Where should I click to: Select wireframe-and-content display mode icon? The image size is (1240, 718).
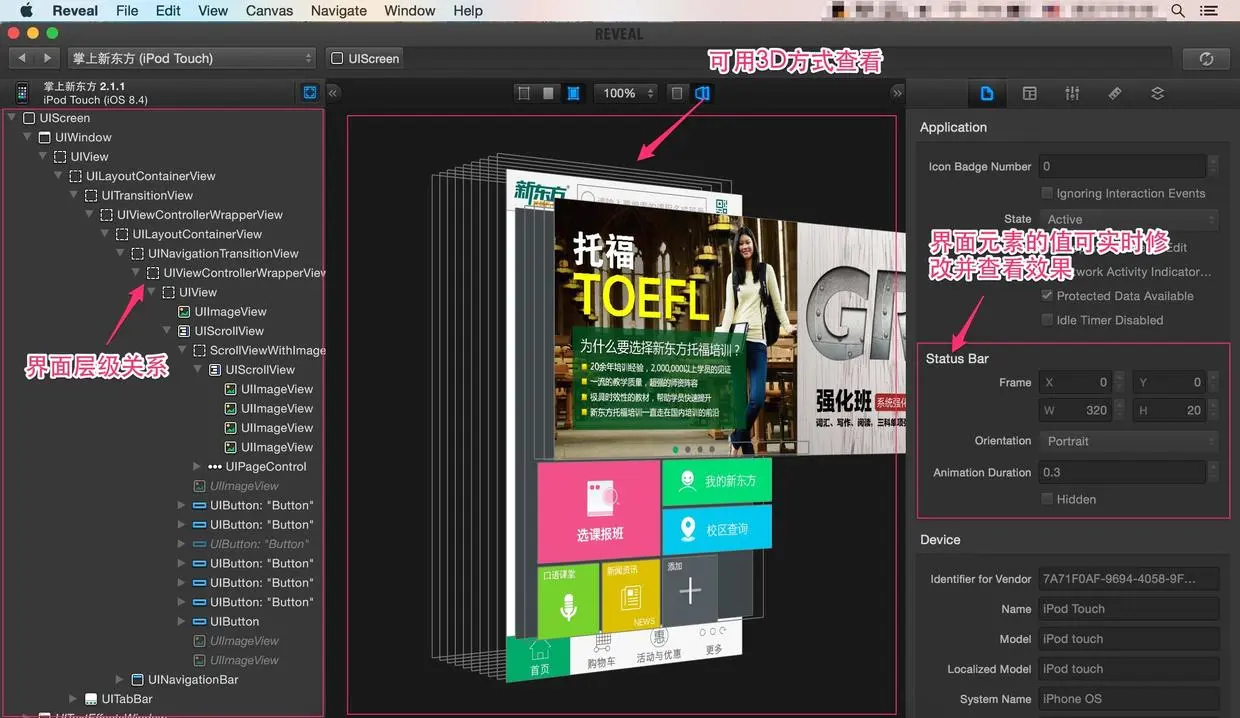(x=573, y=93)
